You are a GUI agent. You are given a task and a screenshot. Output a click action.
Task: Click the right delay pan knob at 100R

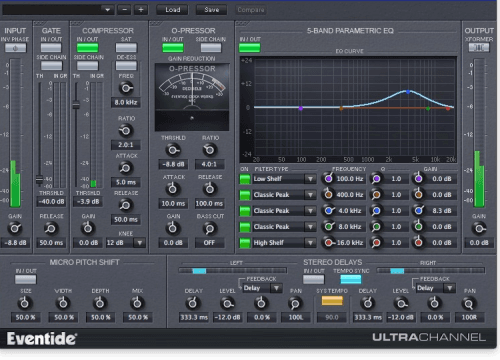[x=469, y=303]
